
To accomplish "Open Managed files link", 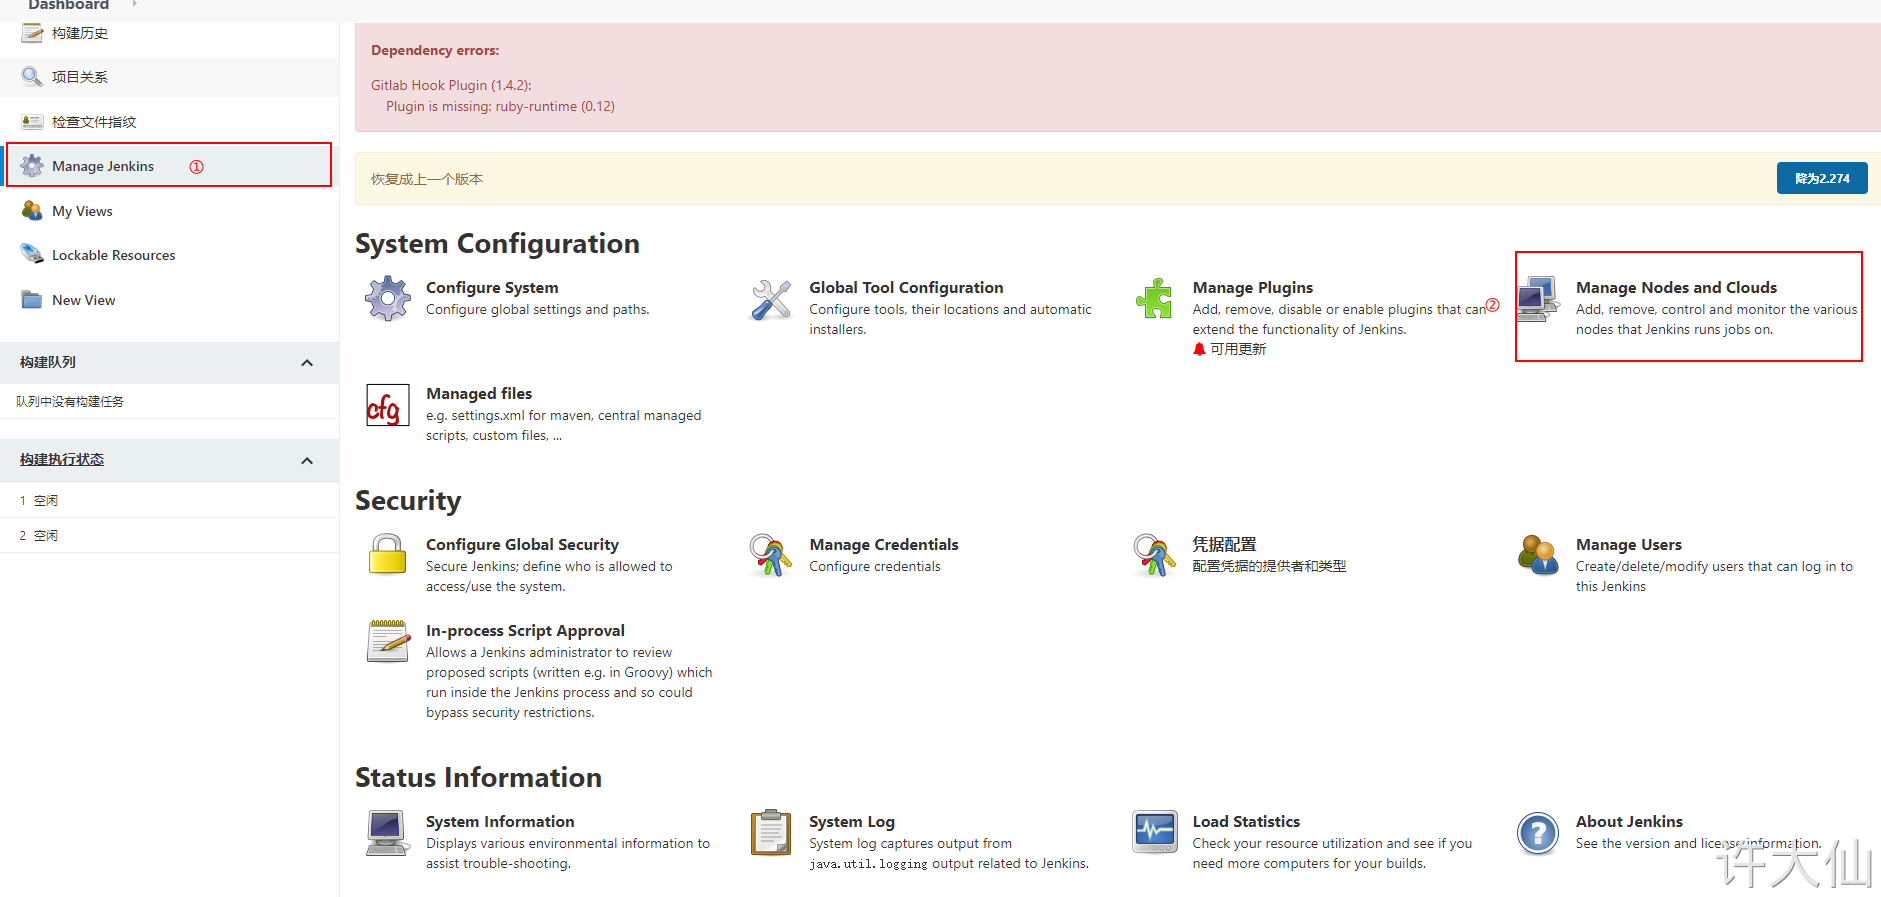I will [479, 394].
